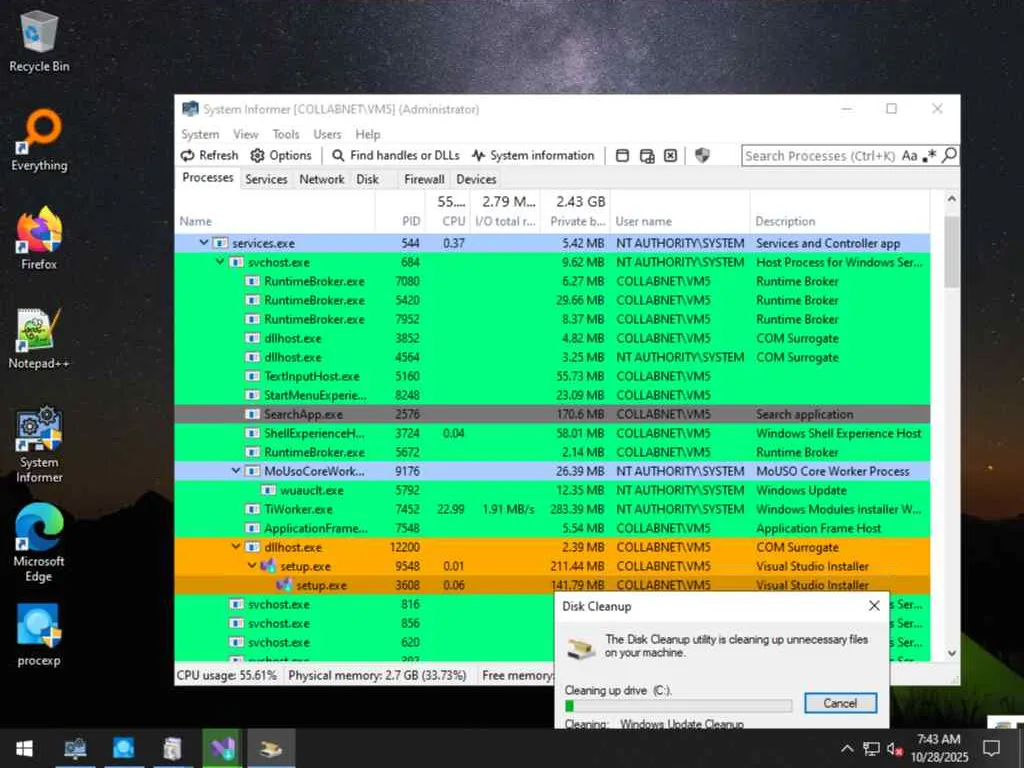Click the Refresh toolbar button
Image resolution: width=1024 pixels, height=768 pixels.
(210, 155)
